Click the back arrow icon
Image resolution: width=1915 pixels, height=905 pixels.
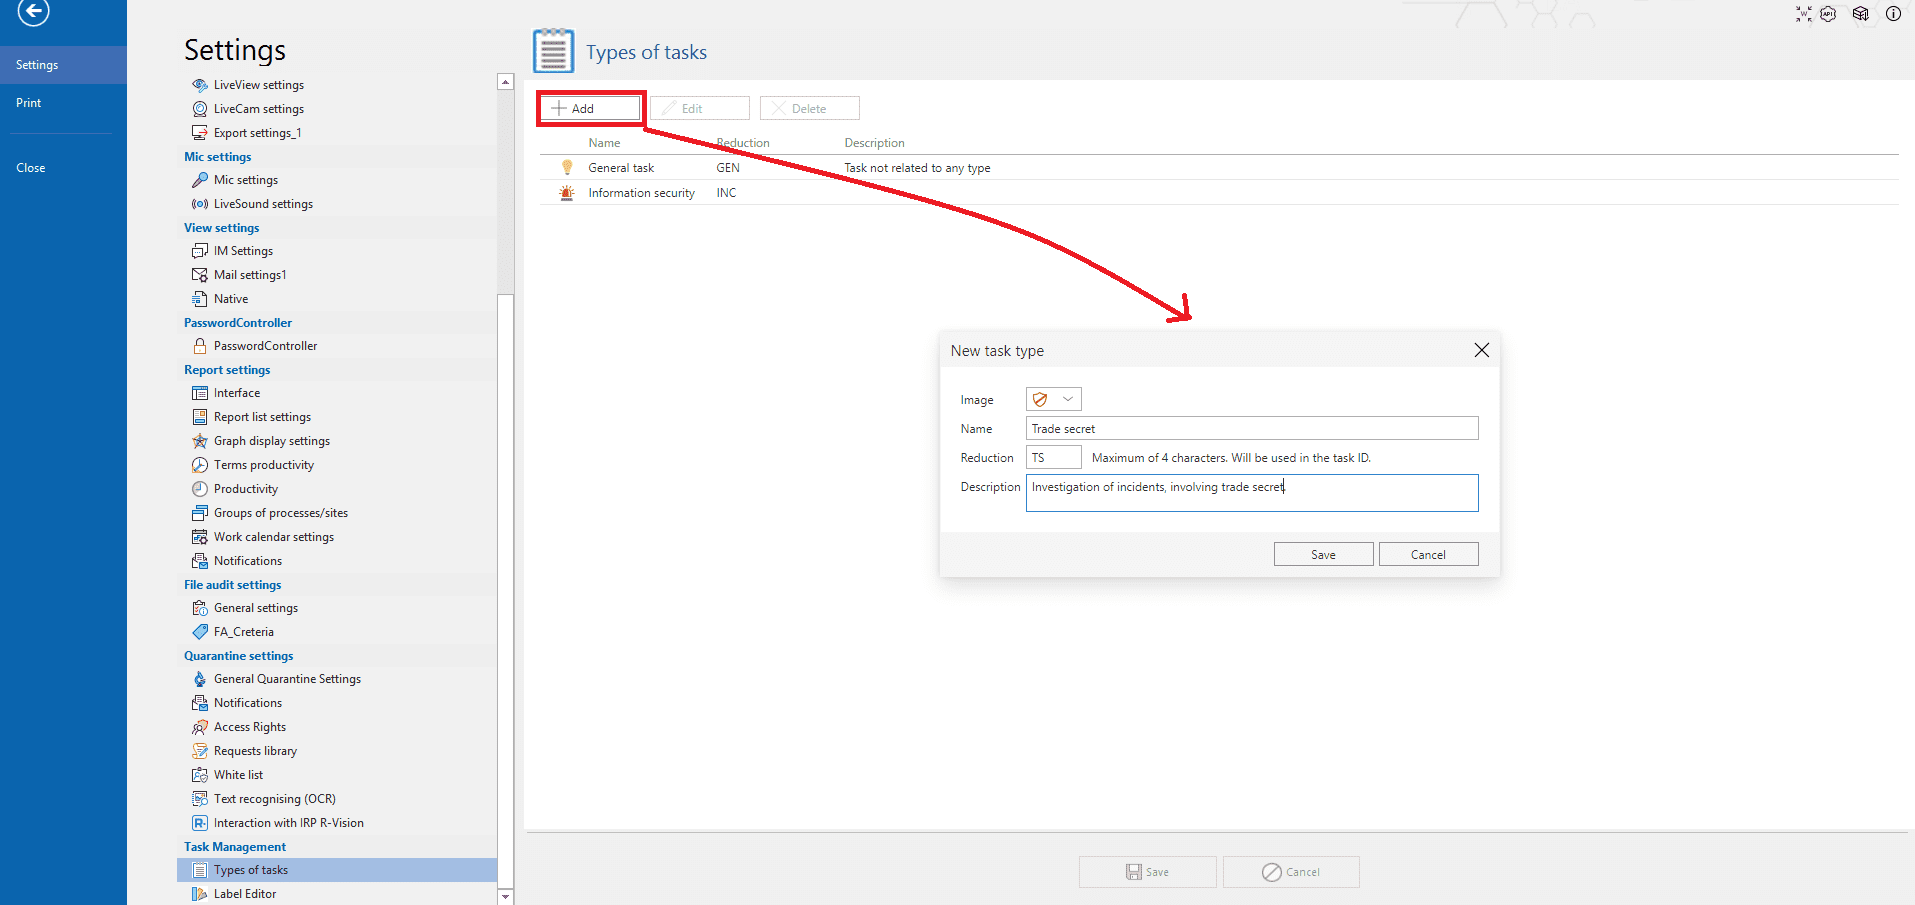33,11
